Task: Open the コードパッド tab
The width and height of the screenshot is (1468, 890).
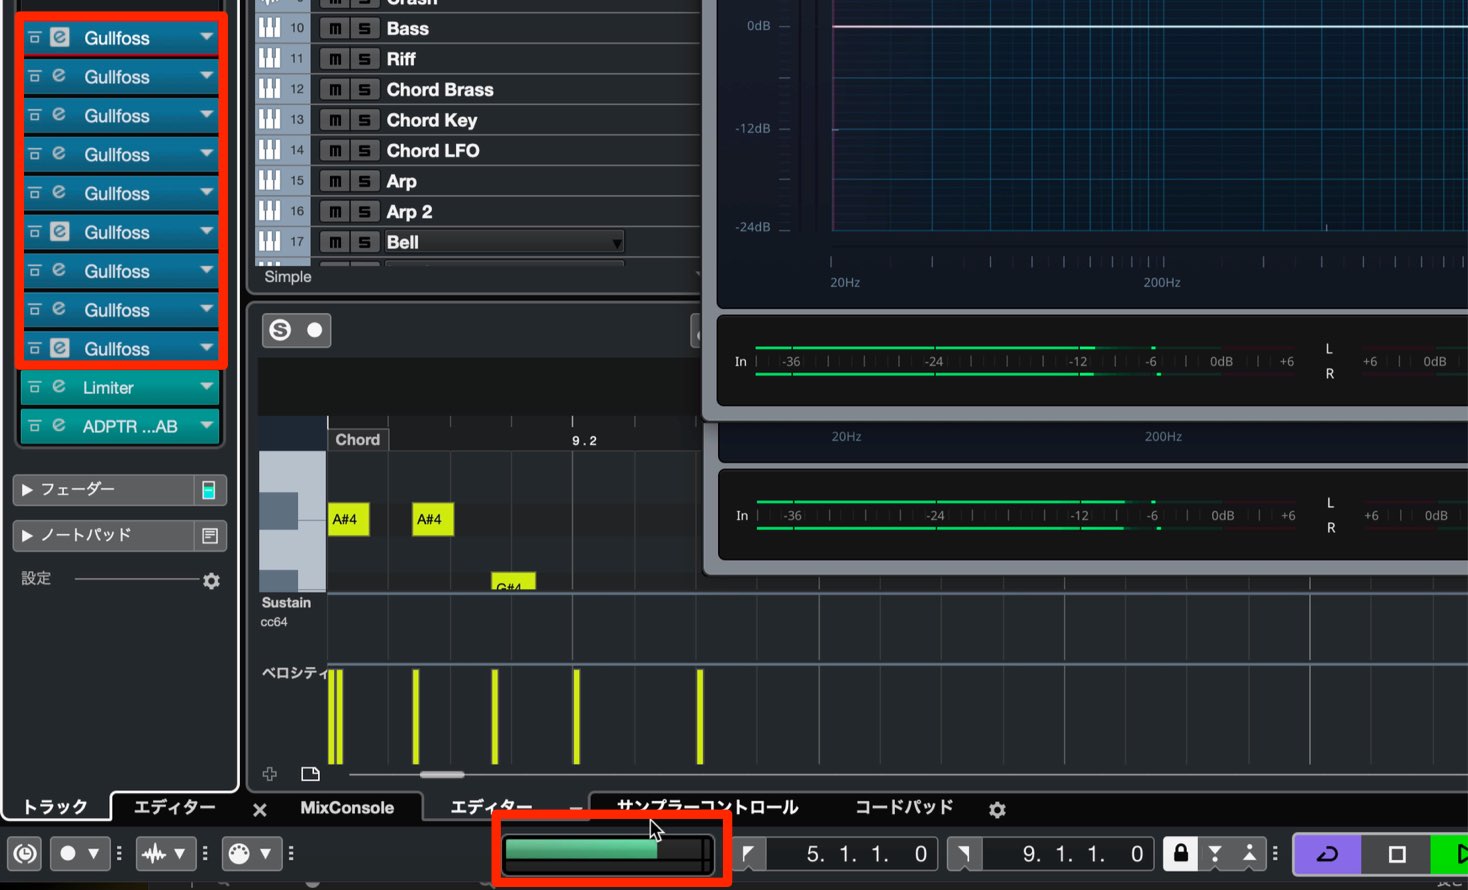Action: coord(904,807)
